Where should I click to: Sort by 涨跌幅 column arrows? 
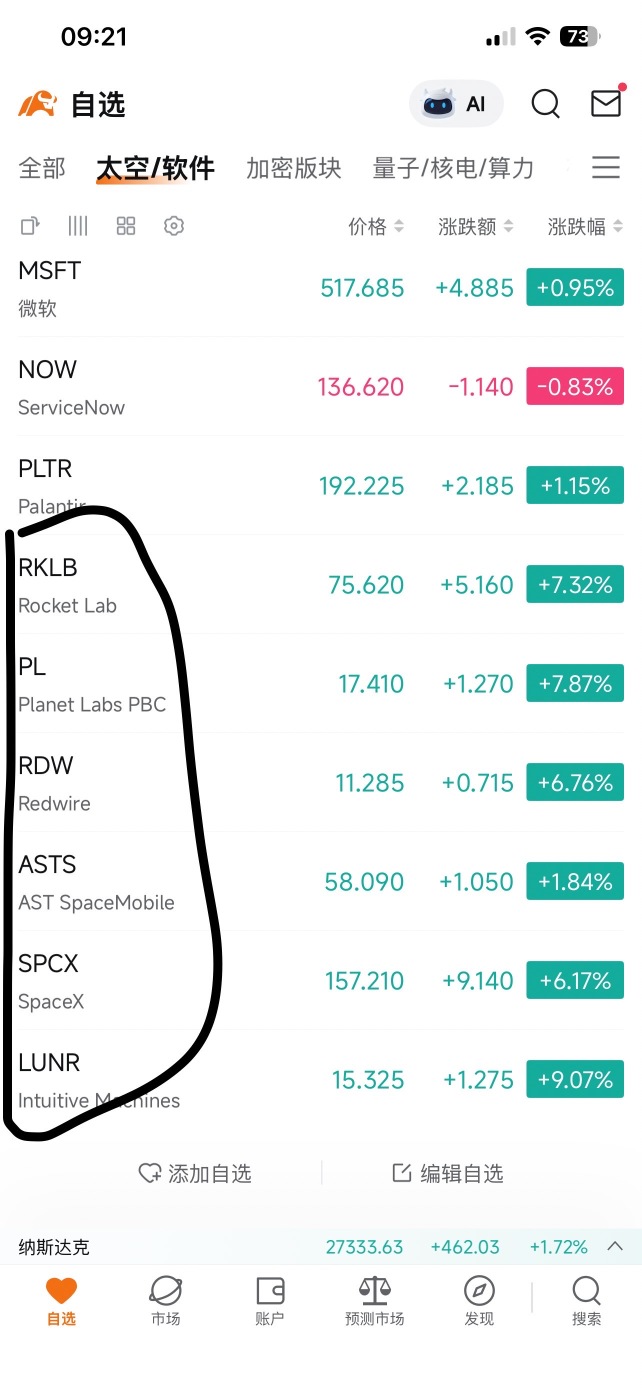[x=586, y=227]
